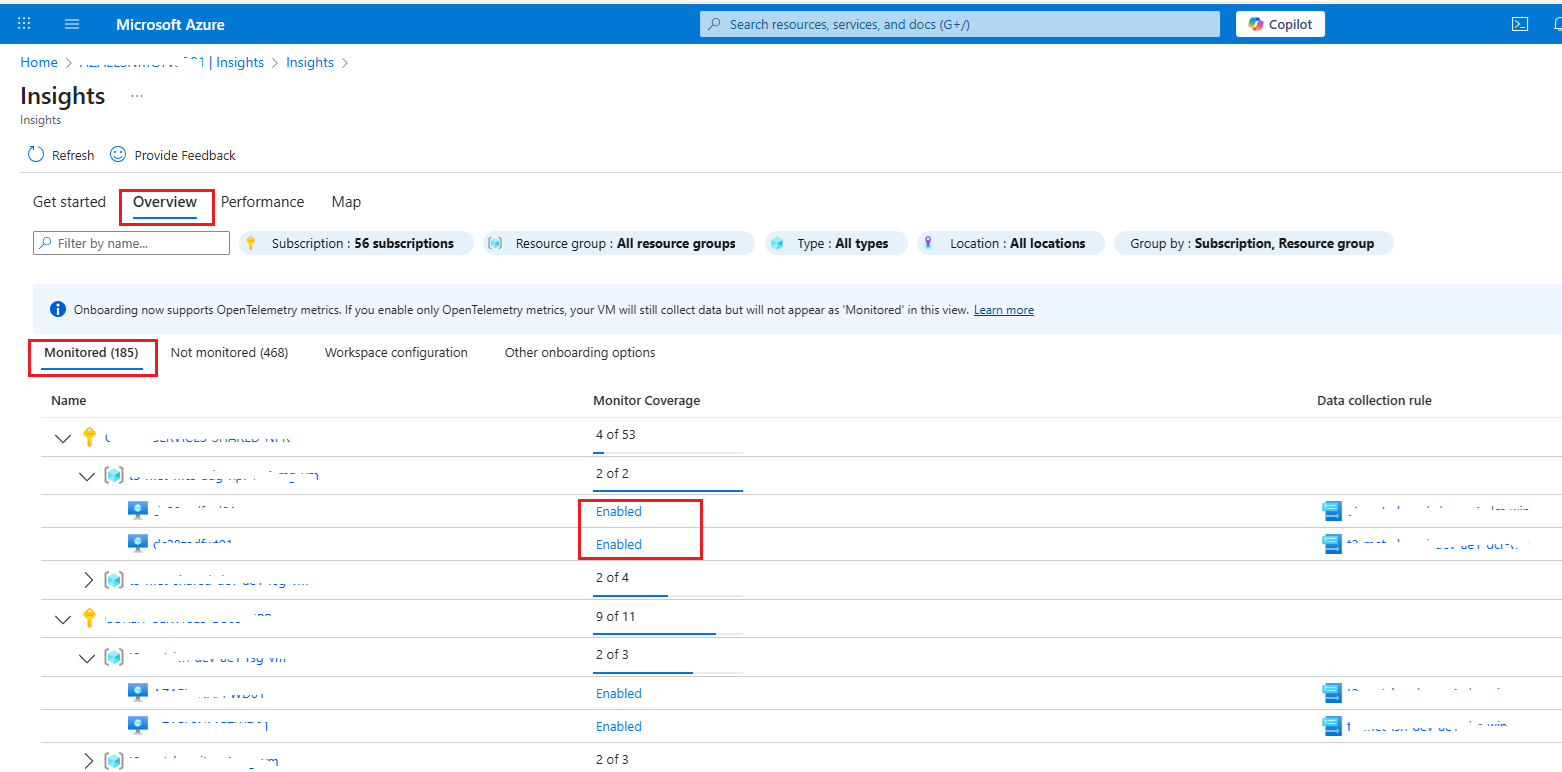The width and height of the screenshot is (1562, 772).
Task: Click VM icon in first row under expanded 2 of 3 group
Action: click(138, 692)
